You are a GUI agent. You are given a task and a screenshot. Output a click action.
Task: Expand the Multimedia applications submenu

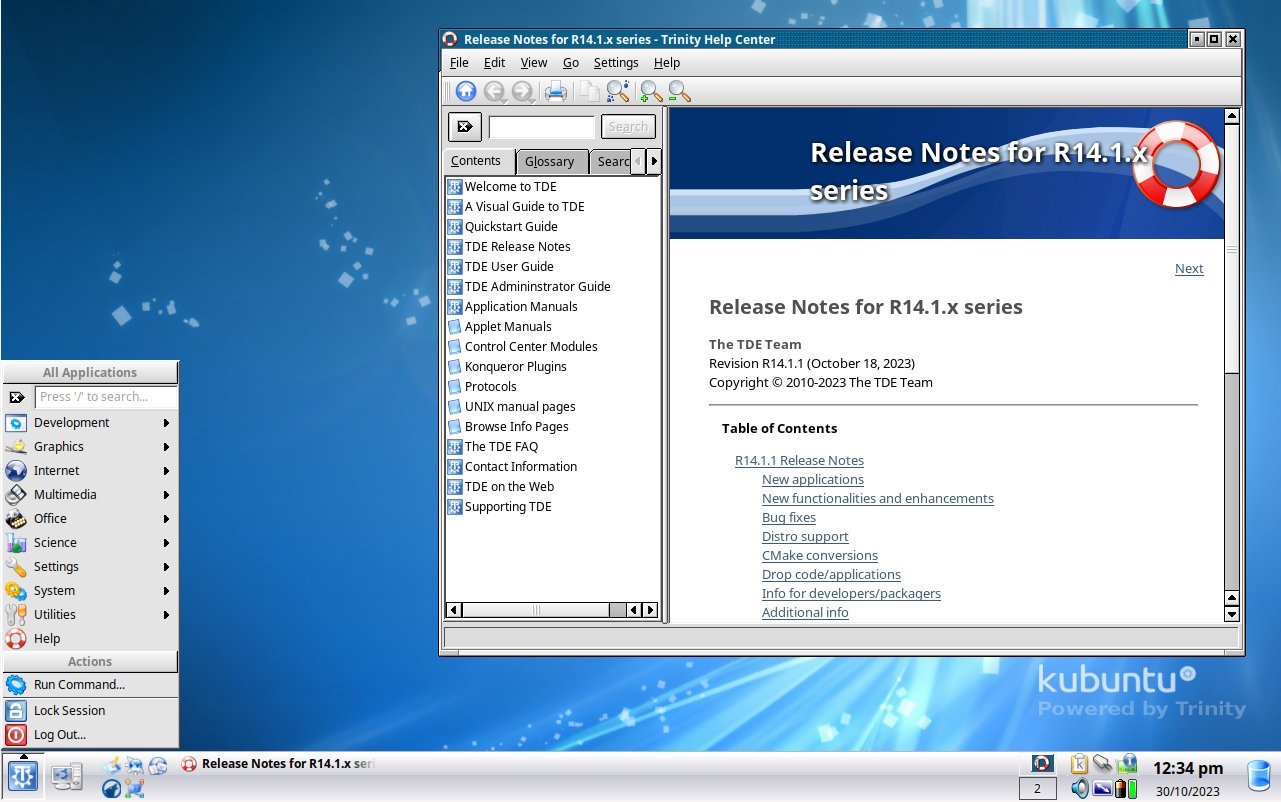[90, 495]
